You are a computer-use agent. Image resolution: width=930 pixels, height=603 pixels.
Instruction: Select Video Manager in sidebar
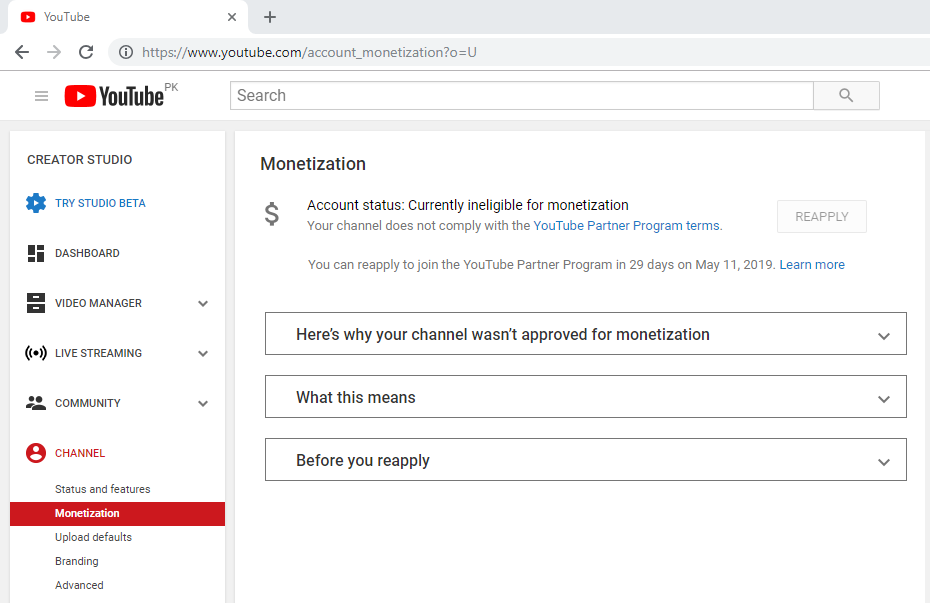tap(98, 303)
